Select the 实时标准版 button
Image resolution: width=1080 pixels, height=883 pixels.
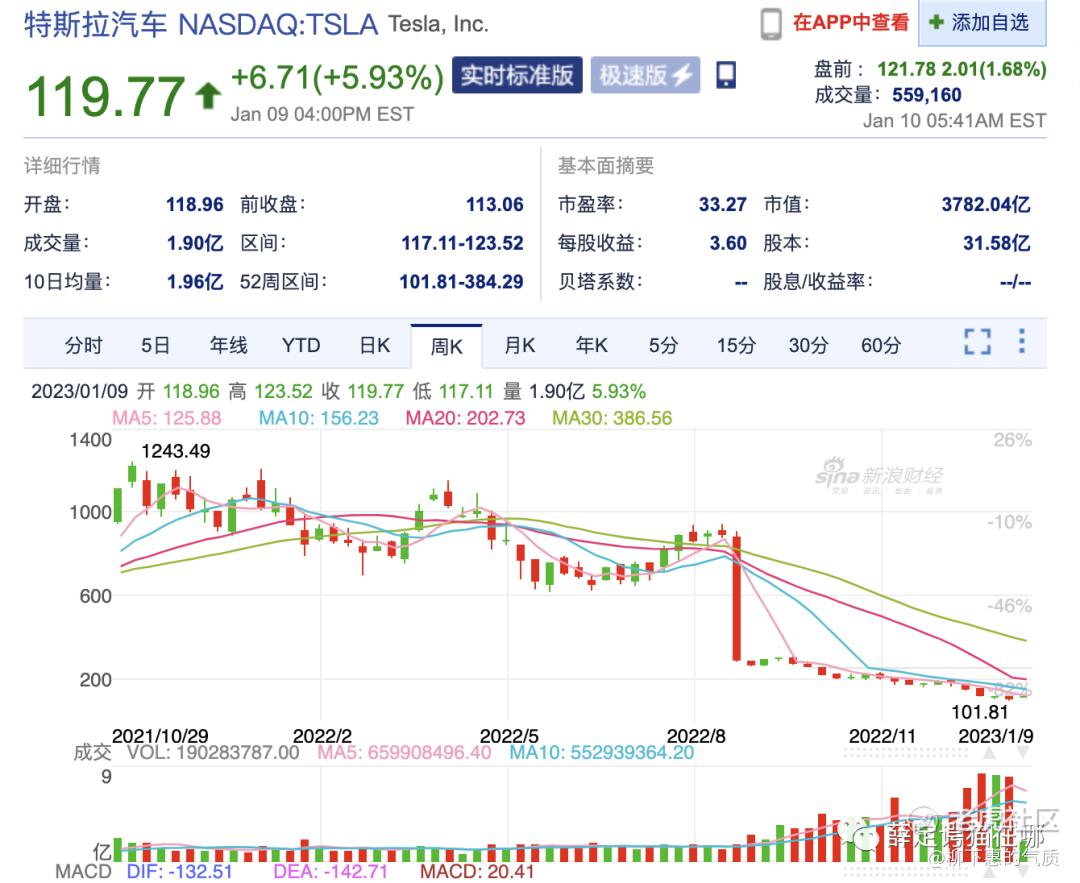pyautogui.click(x=517, y=75)
